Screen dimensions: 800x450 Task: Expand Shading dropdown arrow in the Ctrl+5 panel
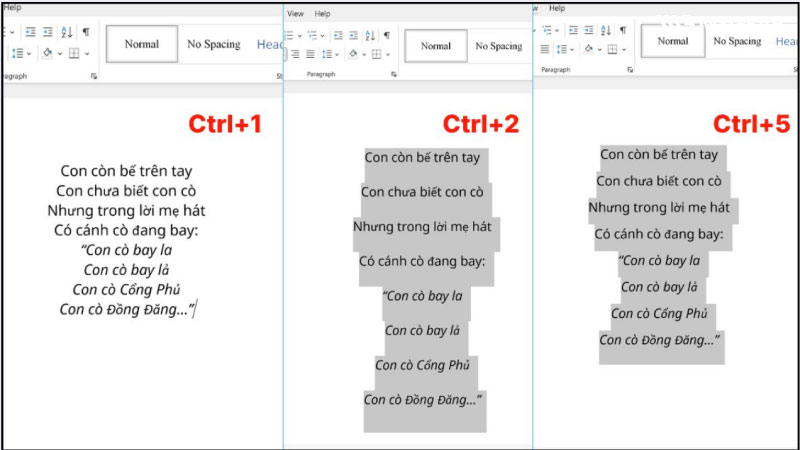click(x=599, y=49)
